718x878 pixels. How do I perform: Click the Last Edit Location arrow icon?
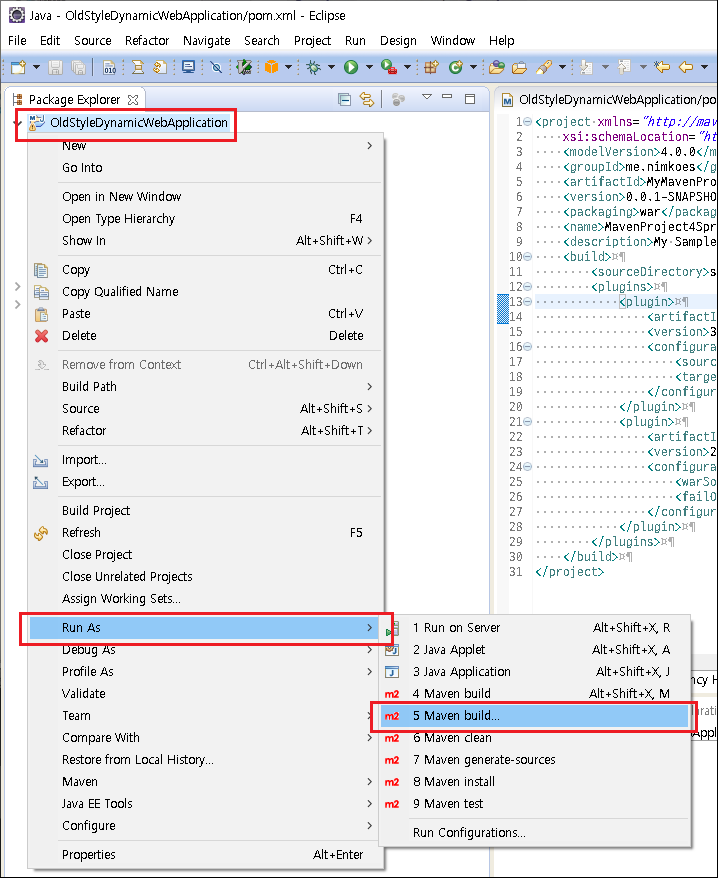[662, 68]
